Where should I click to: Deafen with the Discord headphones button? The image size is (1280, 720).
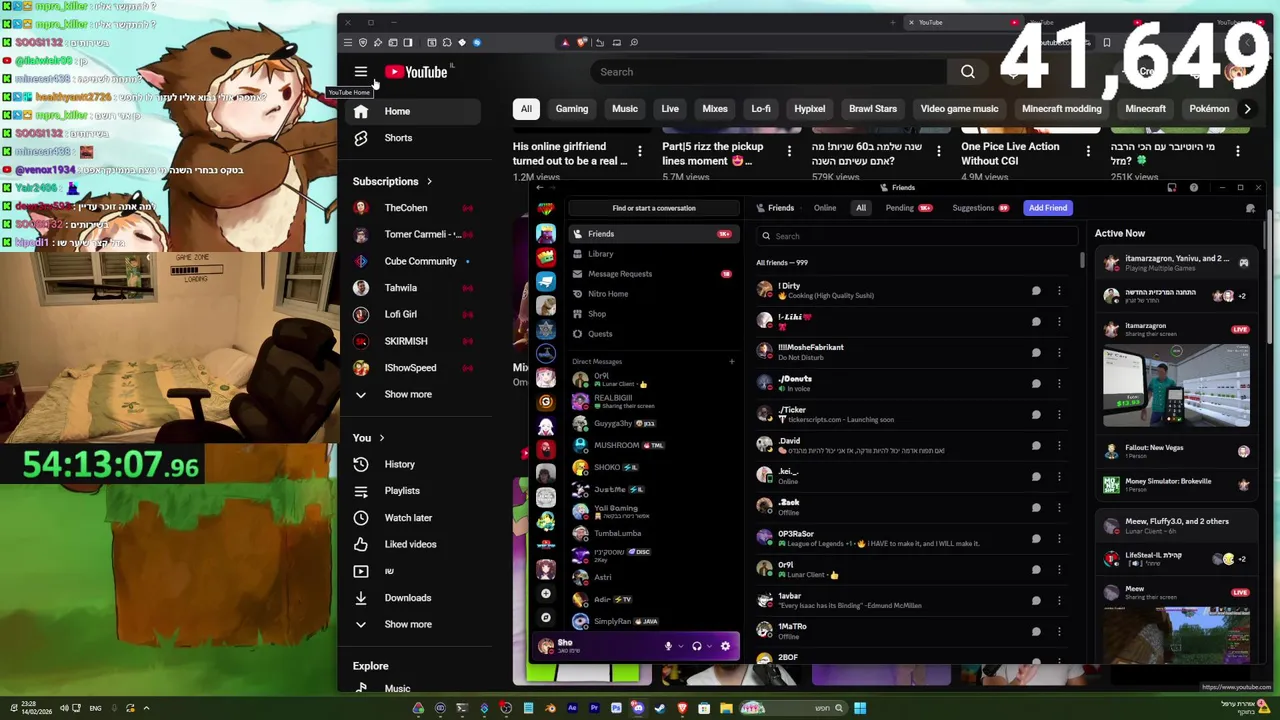point(696,646)
